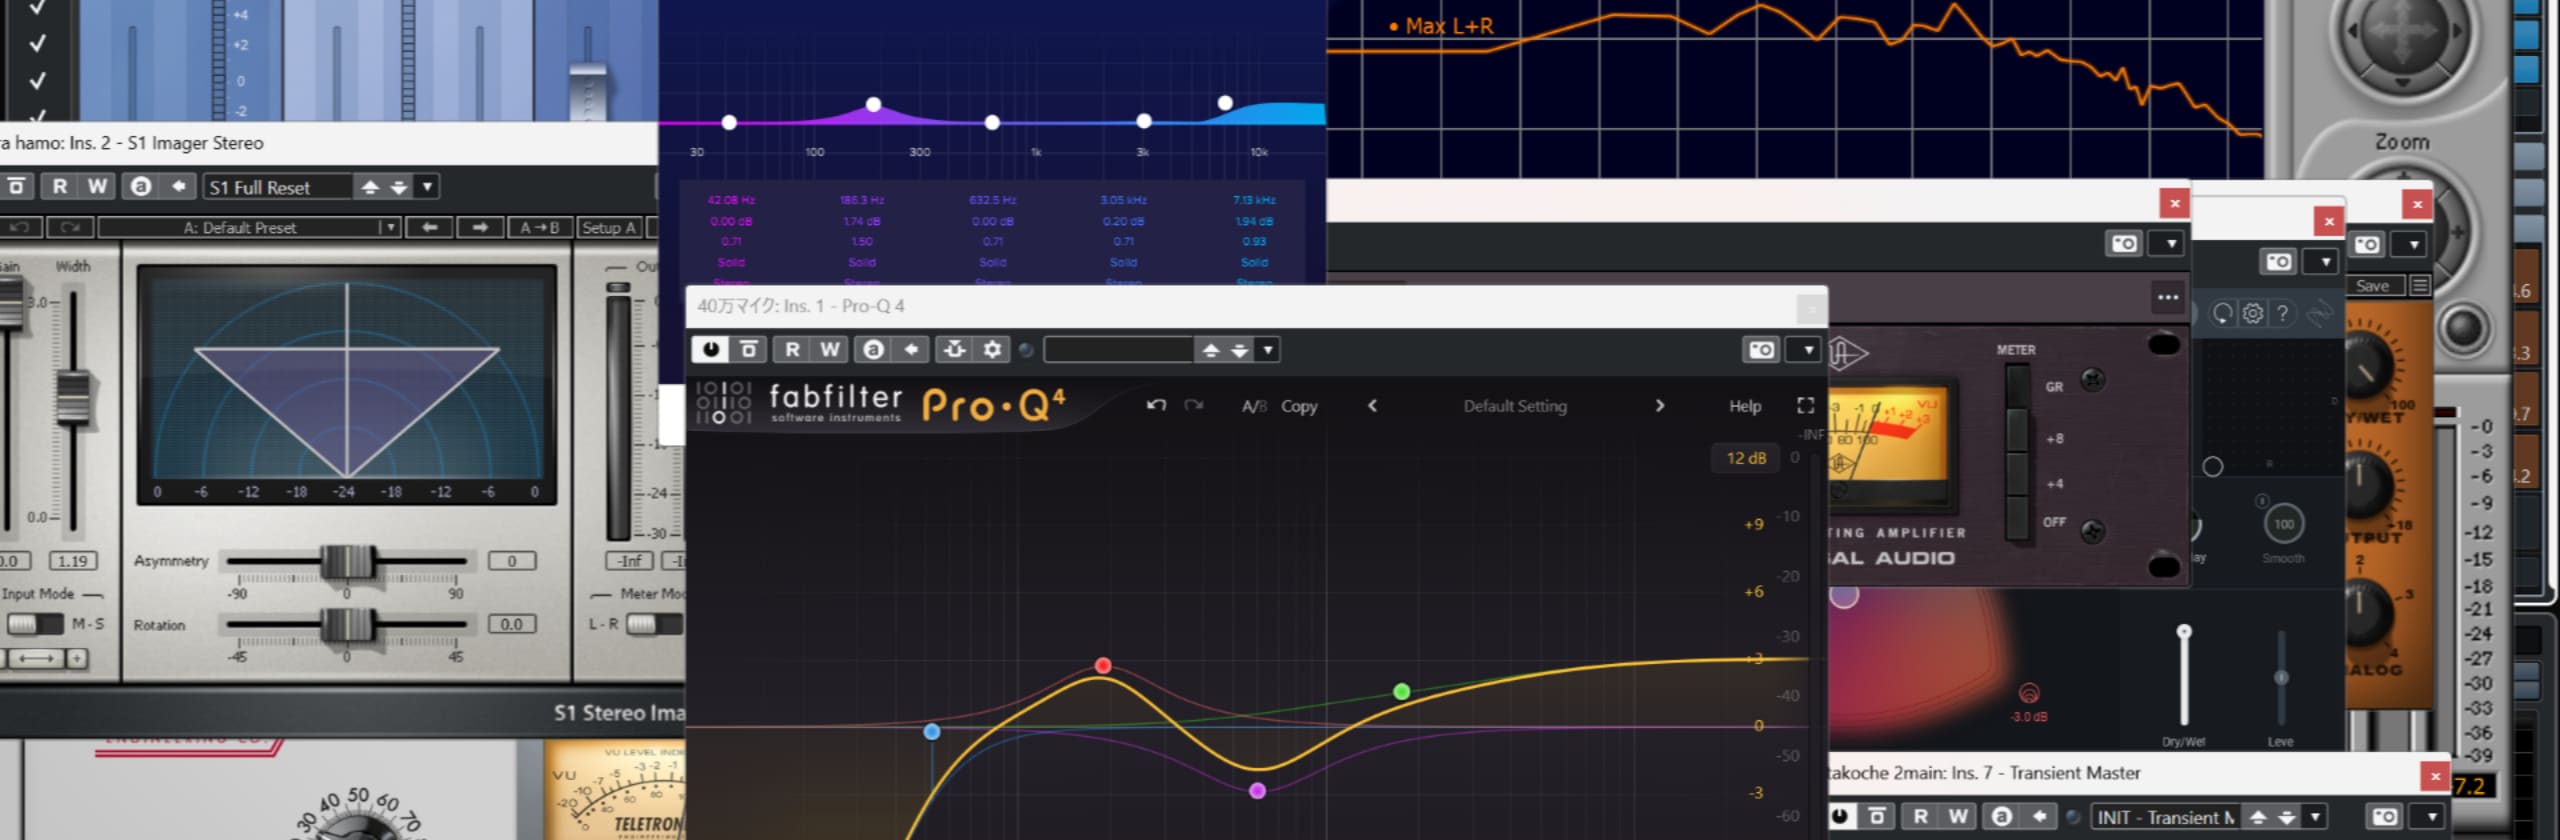Open 12 dB display range selector in Pro-Q 4

[x=1746, y=458]
